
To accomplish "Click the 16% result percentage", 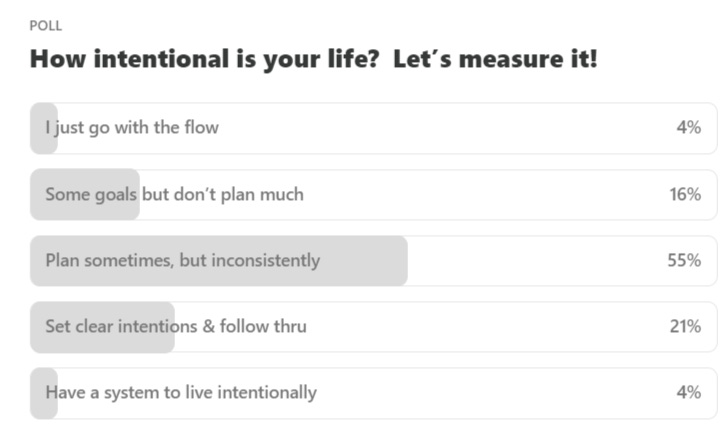I will coord(685,194).
